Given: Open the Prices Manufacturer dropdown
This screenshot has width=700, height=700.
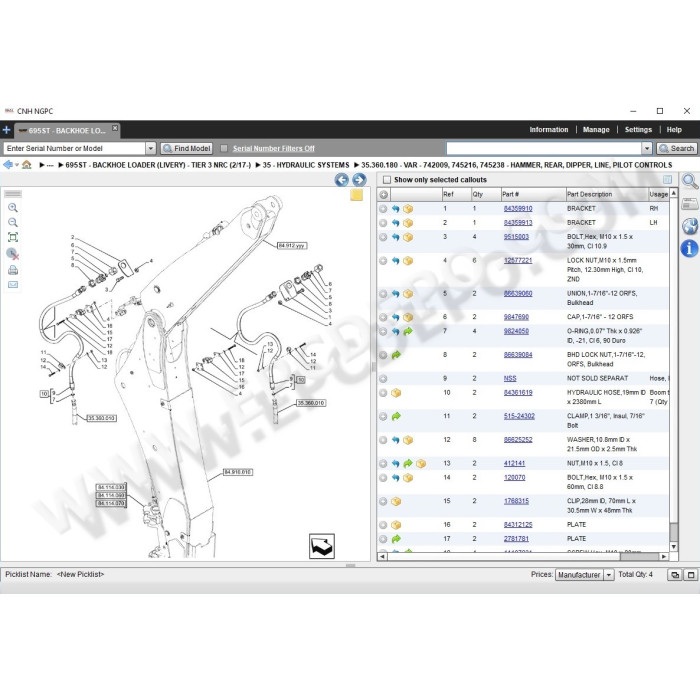Looking at the screenshot, I should [609, 575].
